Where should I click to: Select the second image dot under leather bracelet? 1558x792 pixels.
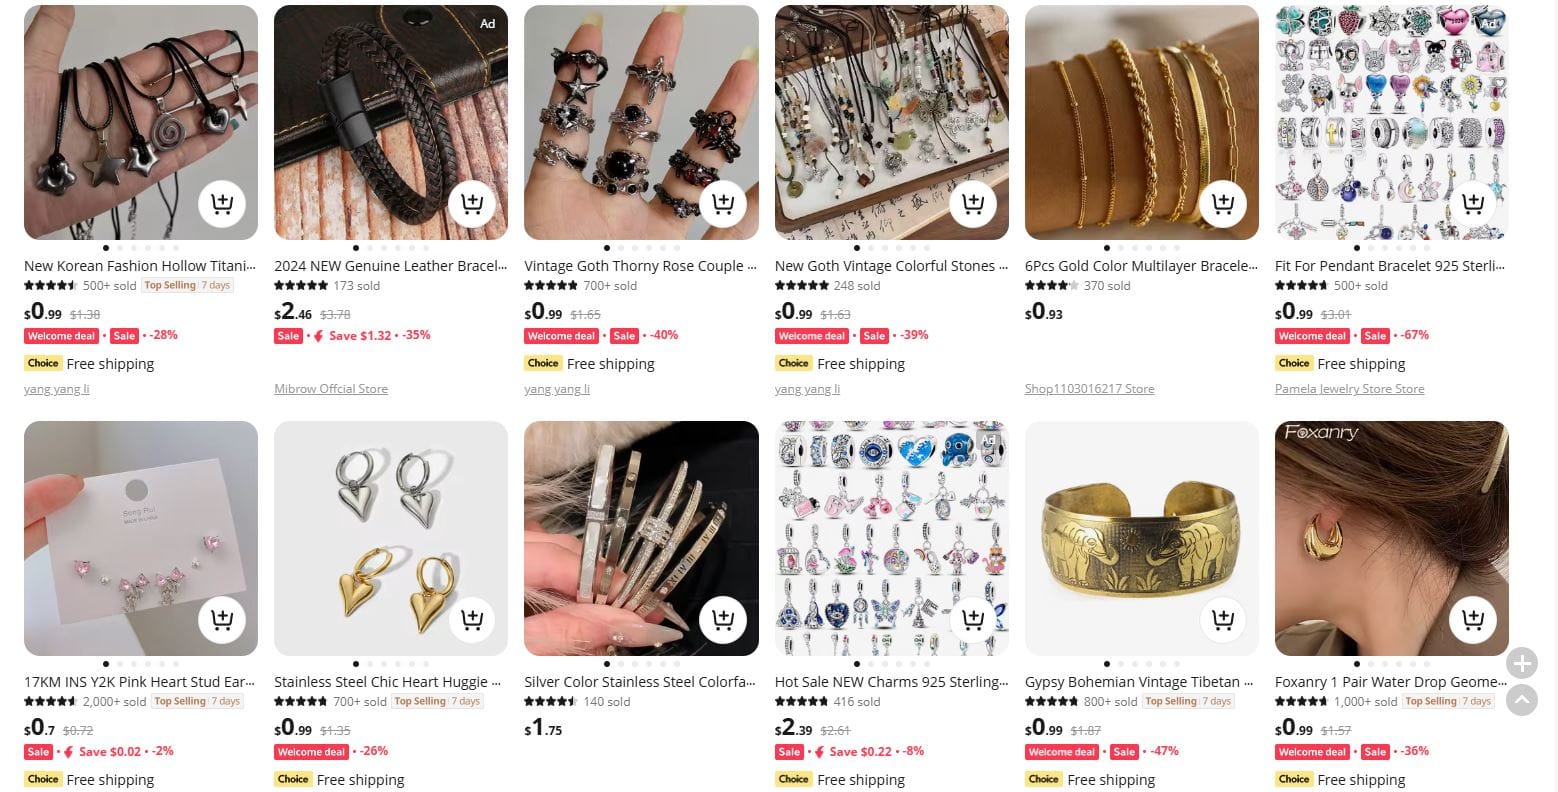[370, 248]
